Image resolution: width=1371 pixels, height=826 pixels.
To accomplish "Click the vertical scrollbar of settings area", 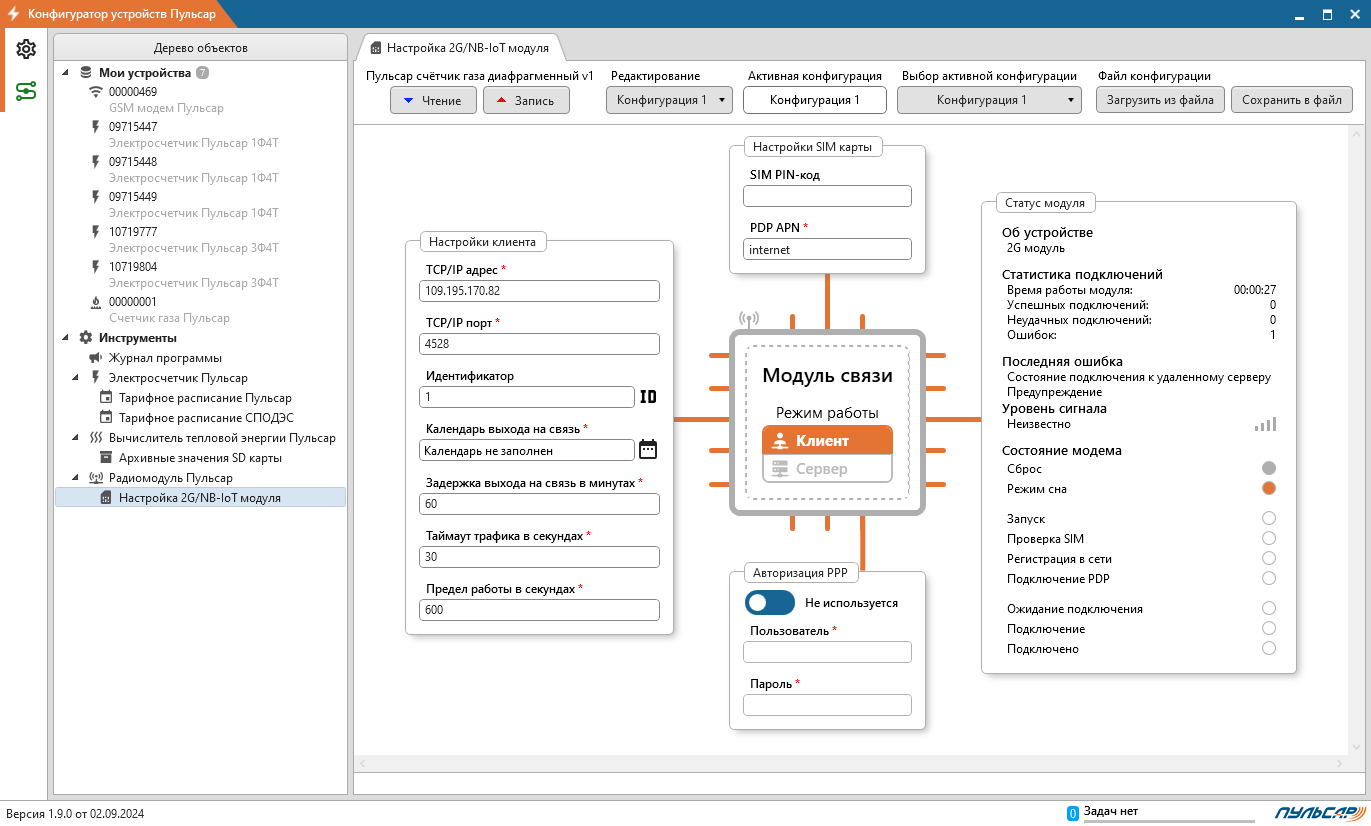I will tap(1357, 440).
